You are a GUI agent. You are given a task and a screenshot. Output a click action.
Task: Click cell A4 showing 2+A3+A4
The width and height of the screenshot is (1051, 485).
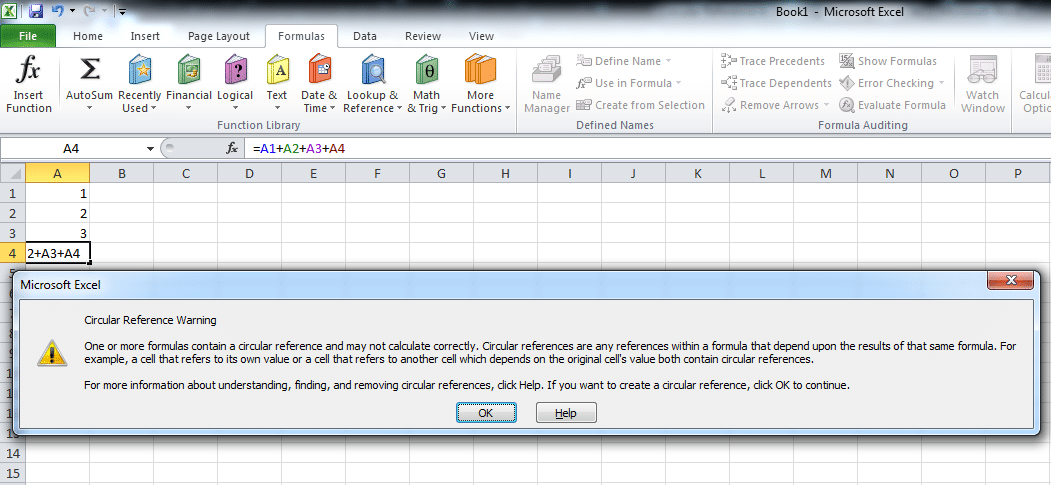[58, 253]
